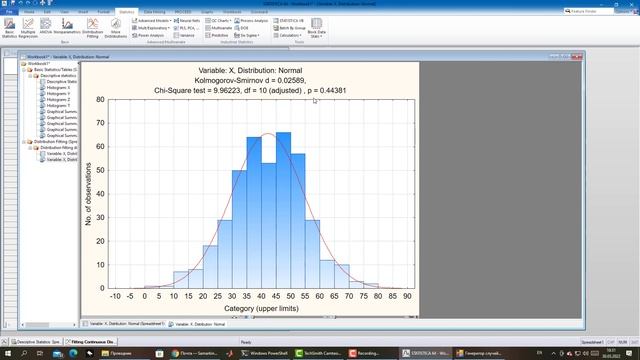Launch the Multiple Regression tool

coord(28,28)
